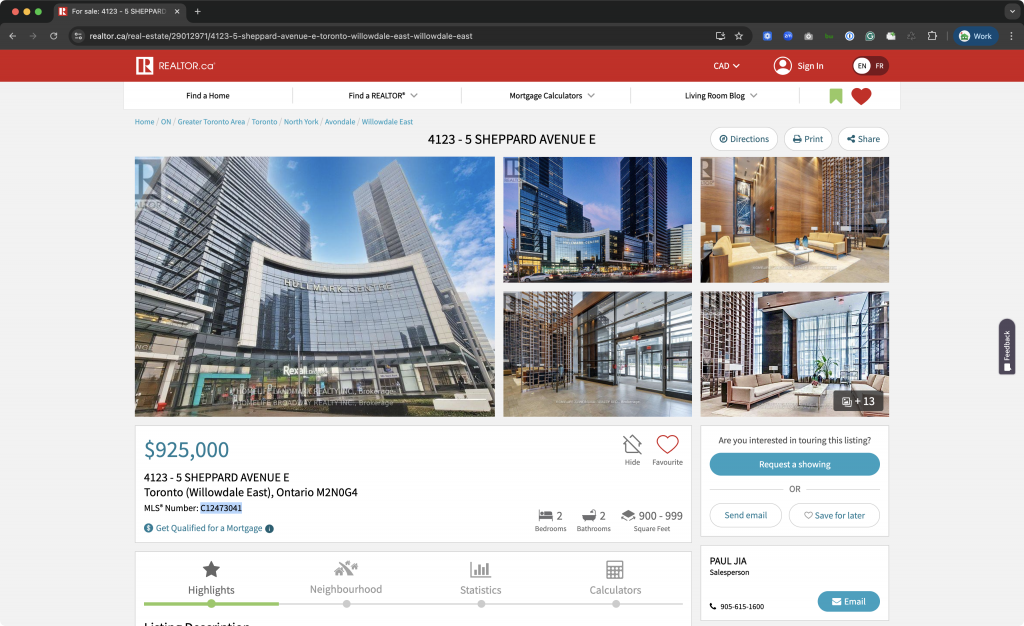The image size is (1024, 626).
Task: Open the Find a Home menu
Action: click(x=208, y=96)
